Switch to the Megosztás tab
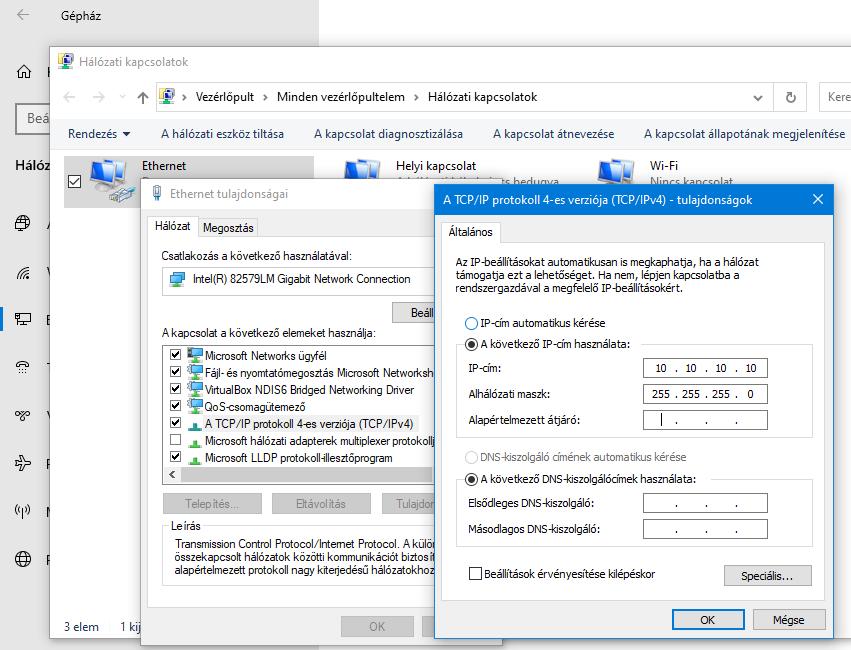 pos(228,227)
